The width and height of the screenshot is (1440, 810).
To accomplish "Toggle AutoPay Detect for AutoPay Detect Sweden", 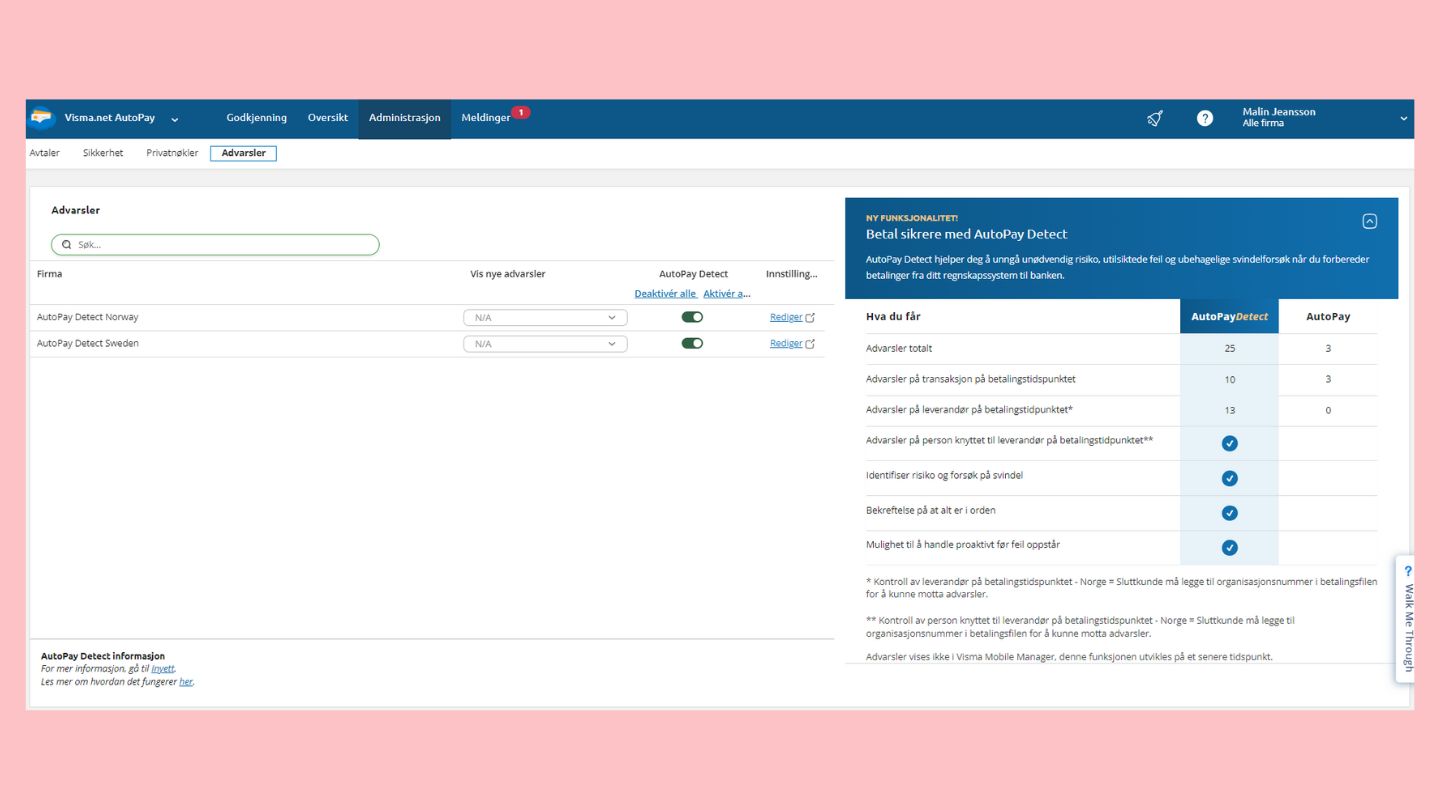I will [x=692, y=343].
